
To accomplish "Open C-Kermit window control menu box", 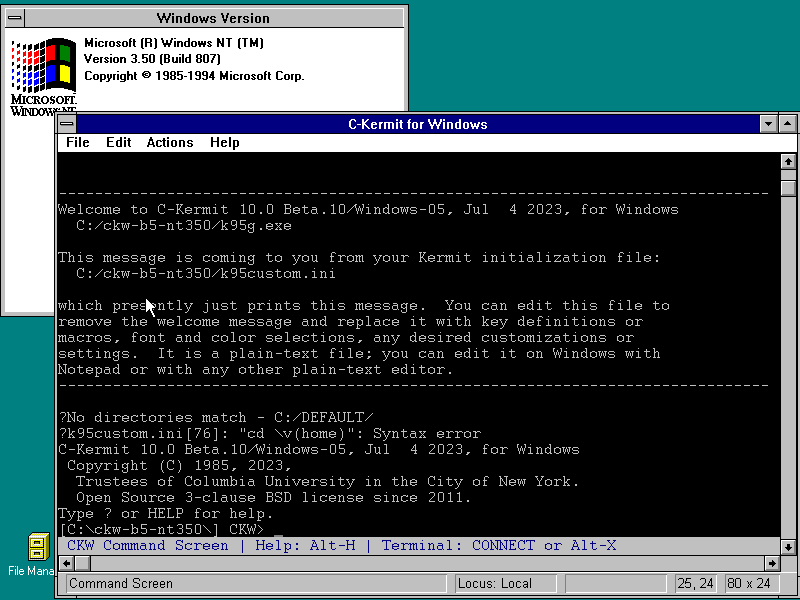I will (67, 123).
